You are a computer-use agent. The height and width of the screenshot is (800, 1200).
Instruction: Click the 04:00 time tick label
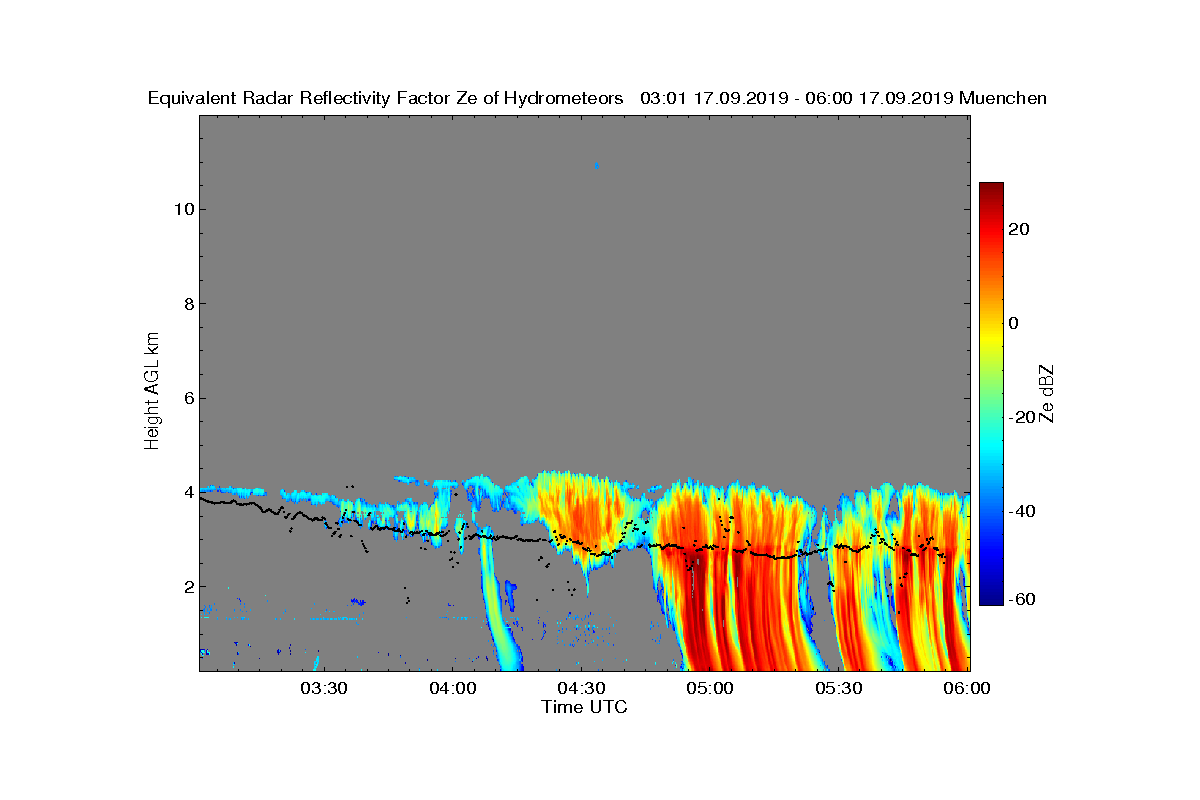[x=453, y=689]
